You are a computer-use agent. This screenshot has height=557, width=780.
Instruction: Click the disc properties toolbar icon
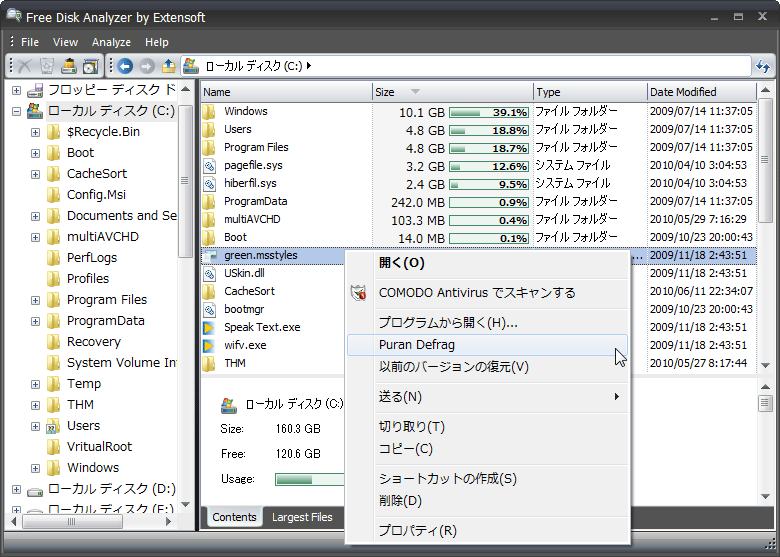click(91, 66)
